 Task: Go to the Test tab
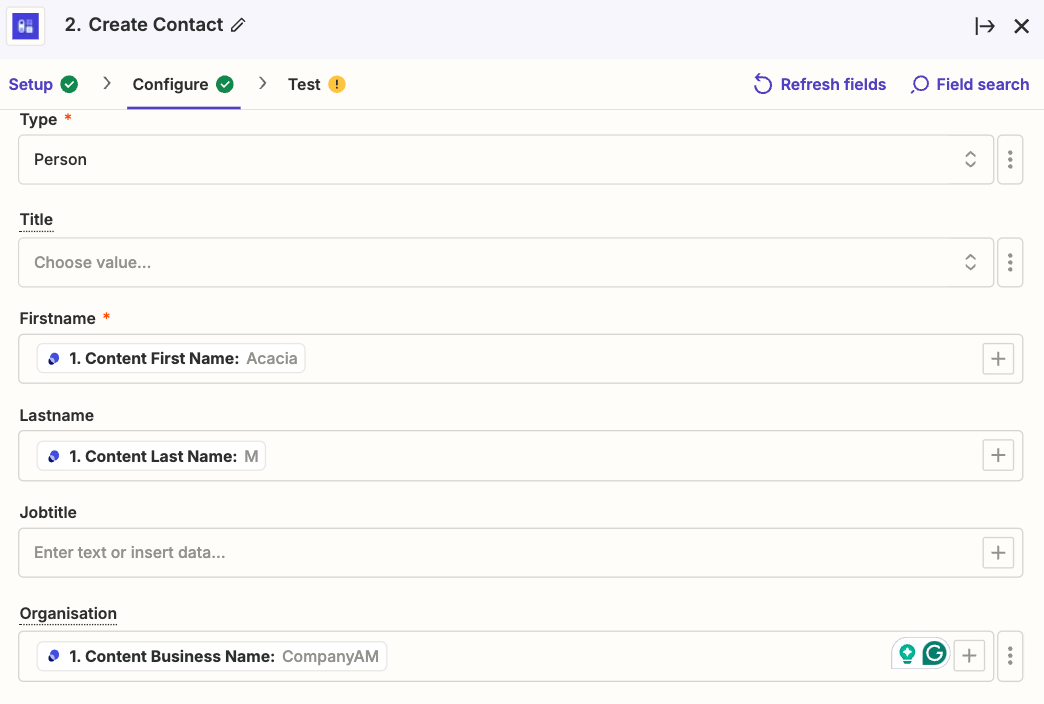304,85
